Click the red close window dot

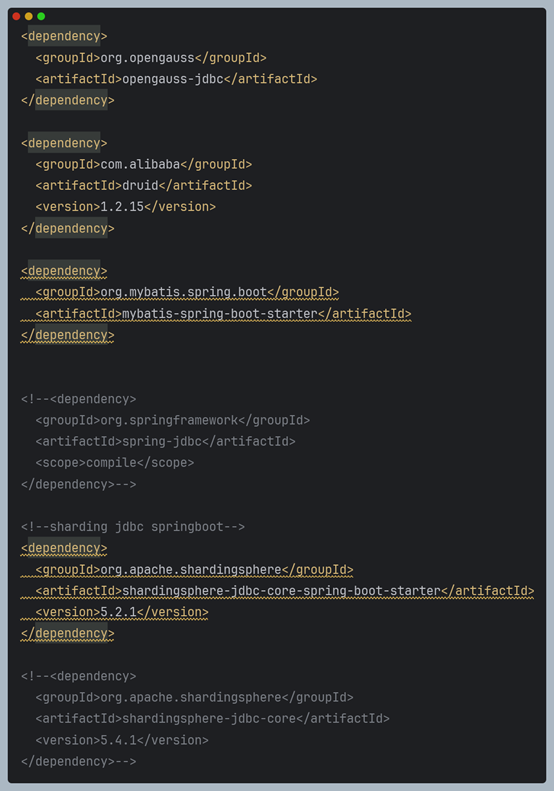pos(16,16)
